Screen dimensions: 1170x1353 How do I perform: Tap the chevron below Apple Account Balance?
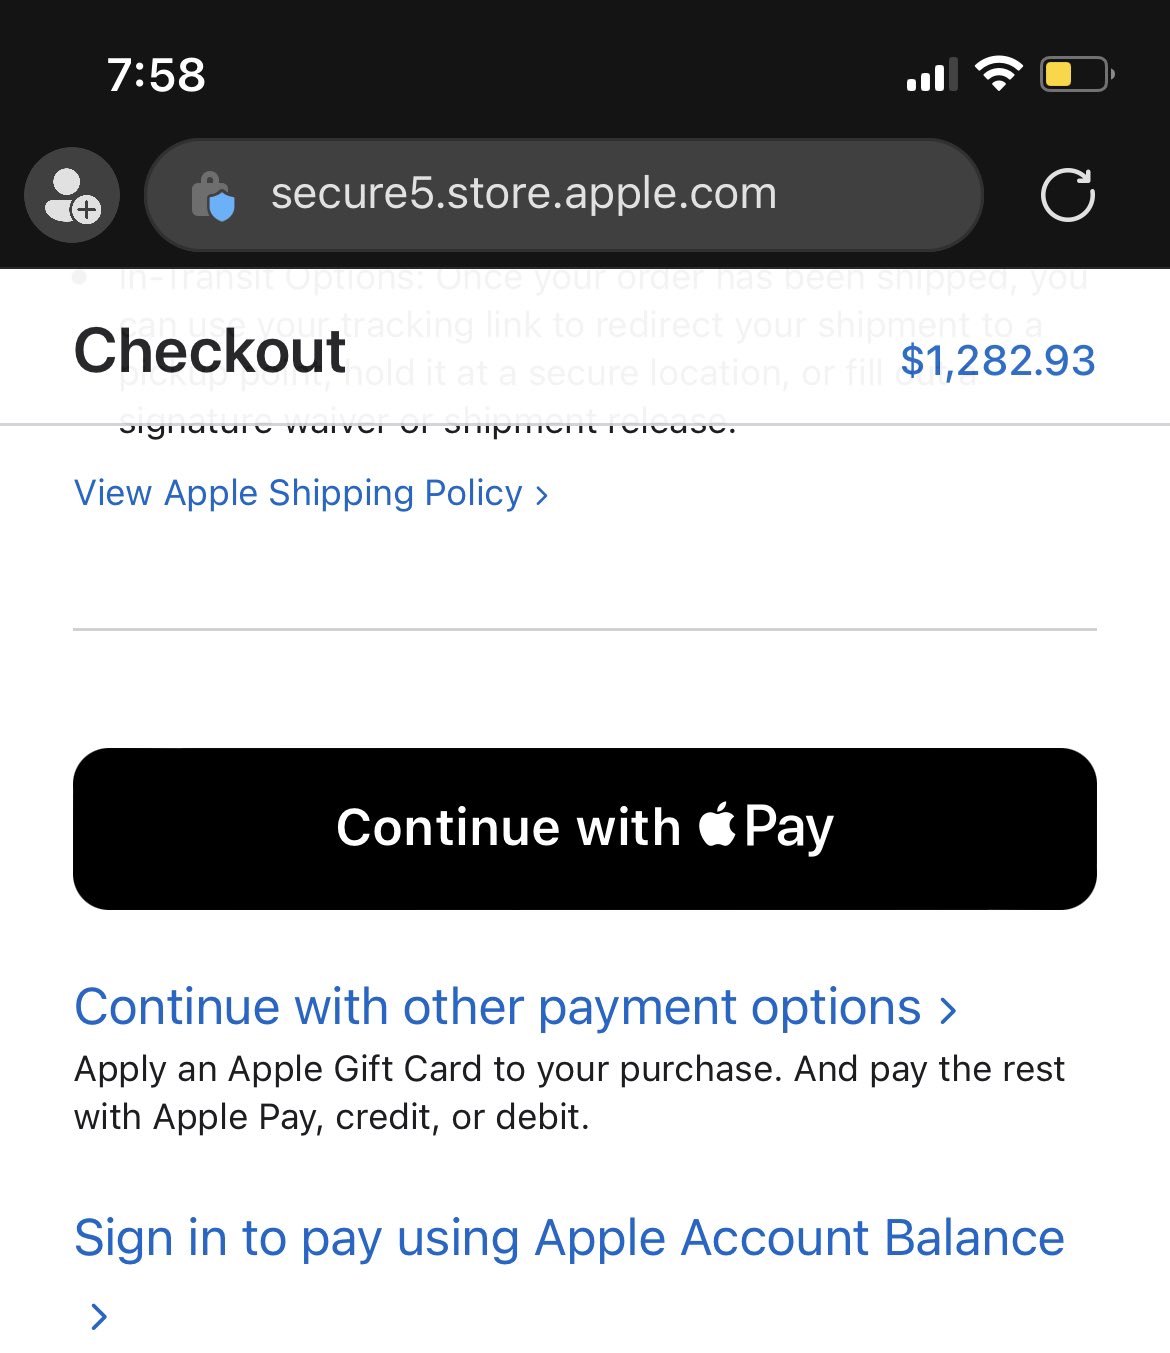pos(98,1316)
